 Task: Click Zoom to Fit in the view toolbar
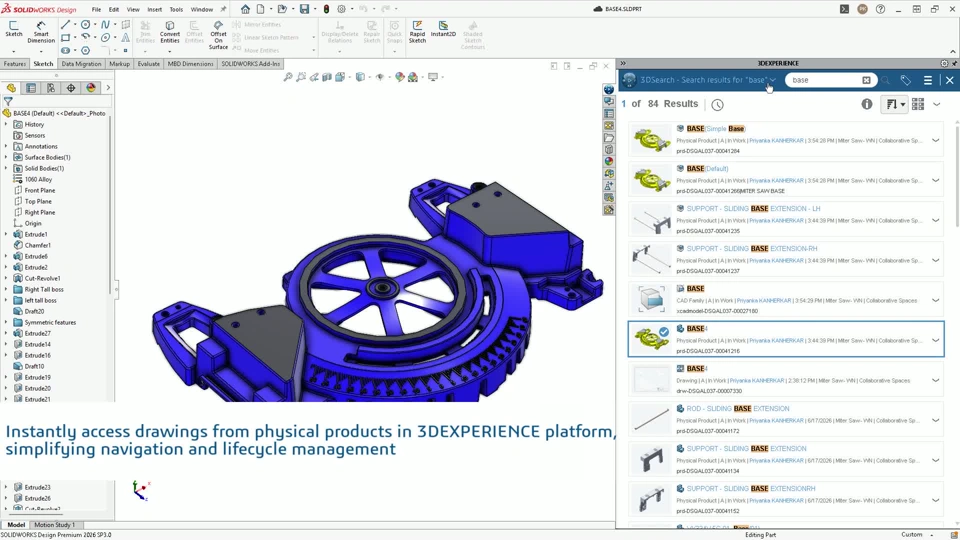click(288, 77)
